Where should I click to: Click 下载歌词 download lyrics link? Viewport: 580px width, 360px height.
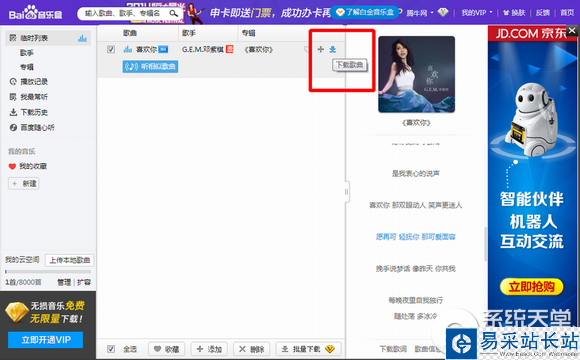pyautogui.click(x=393, y=349)
